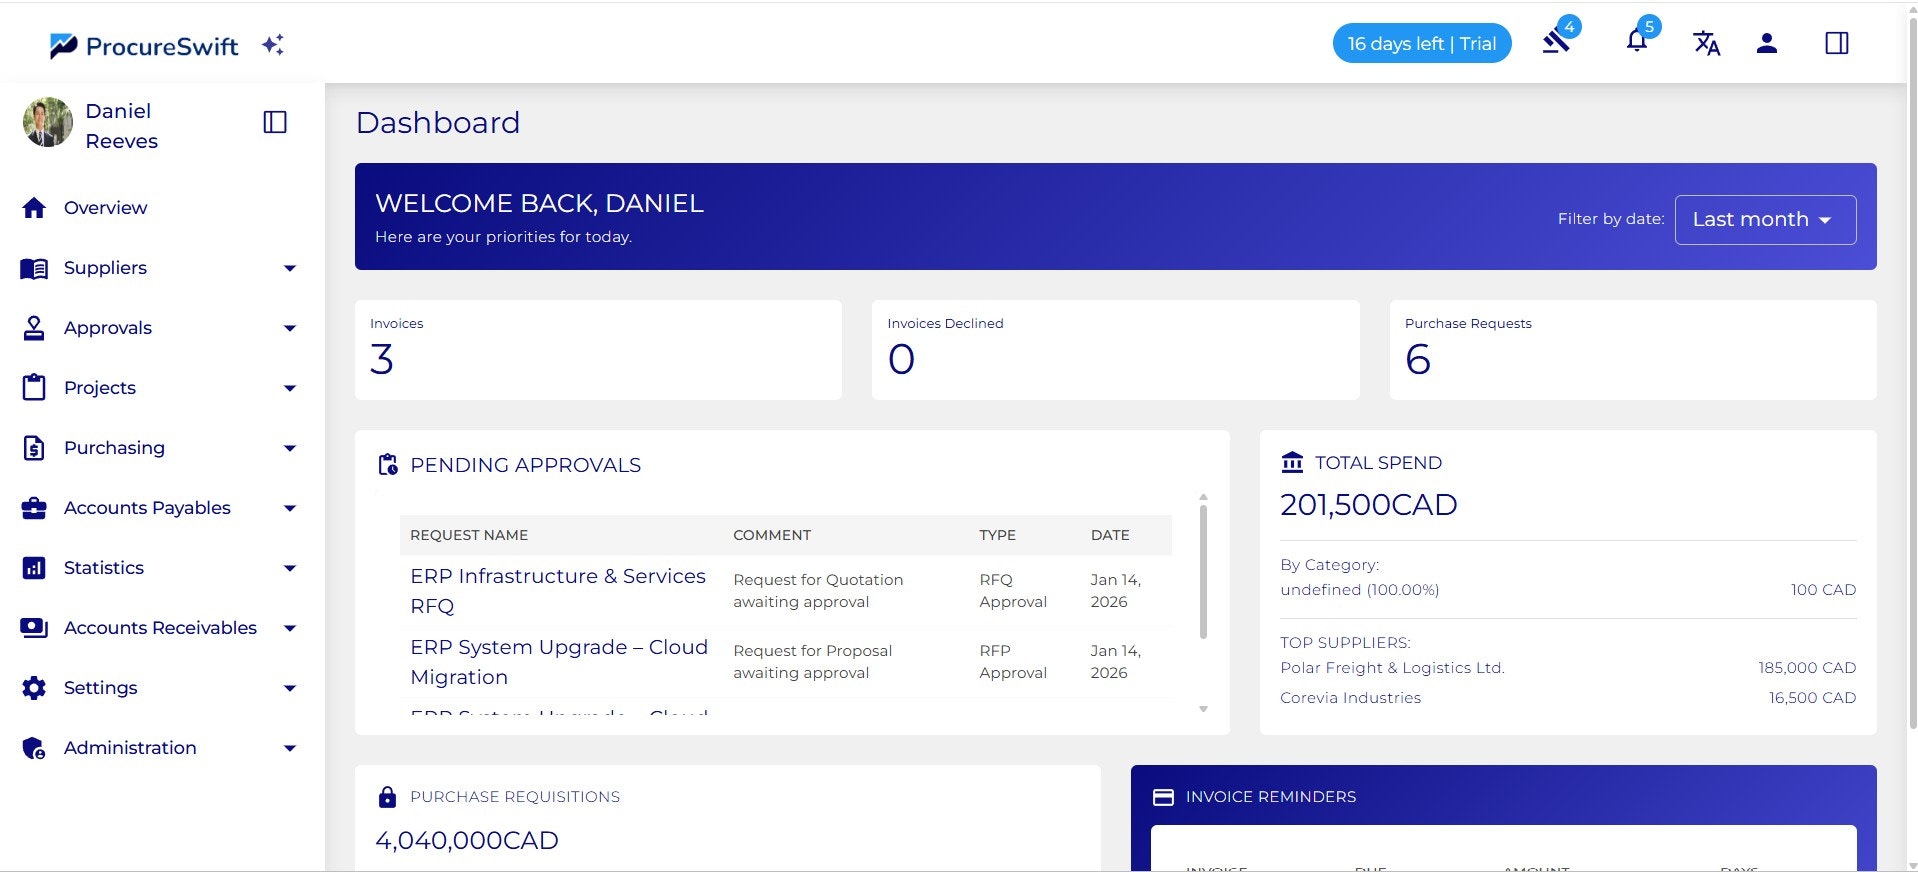Viewport: 1918px width, 872px height.
Task: Go to Overview in sidebar
Action: click(x=105, y=208)
